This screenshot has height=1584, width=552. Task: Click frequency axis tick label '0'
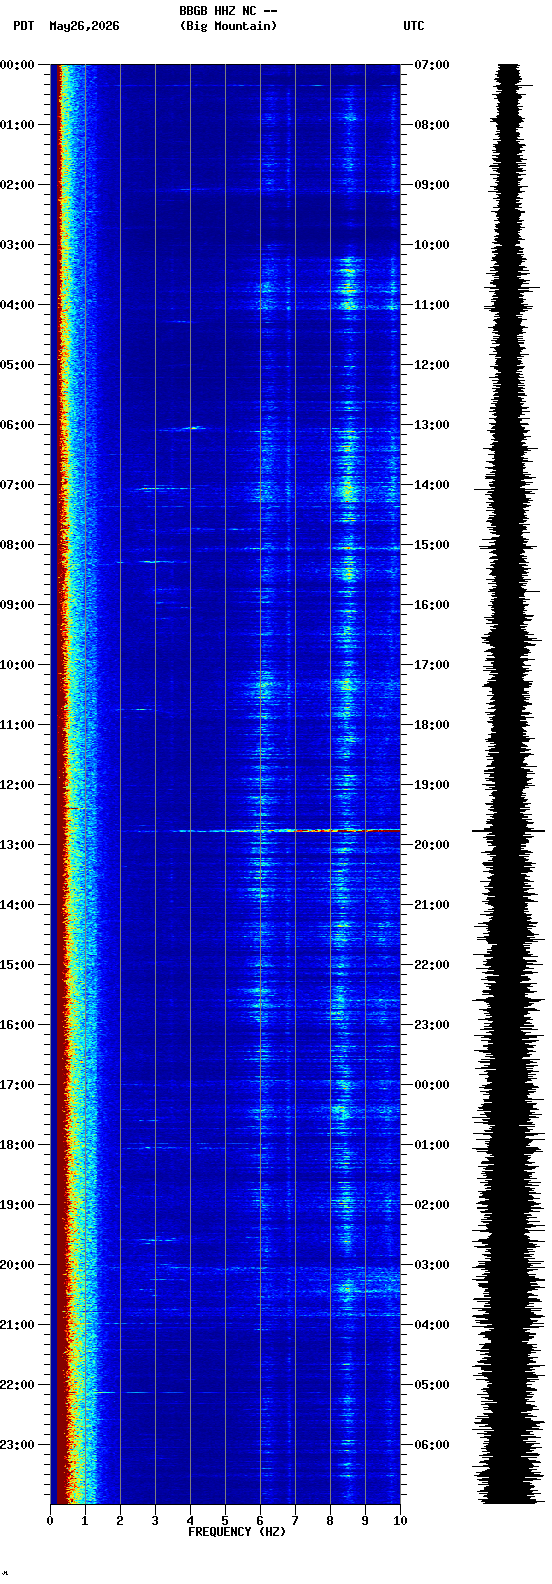click(50, 1521)
